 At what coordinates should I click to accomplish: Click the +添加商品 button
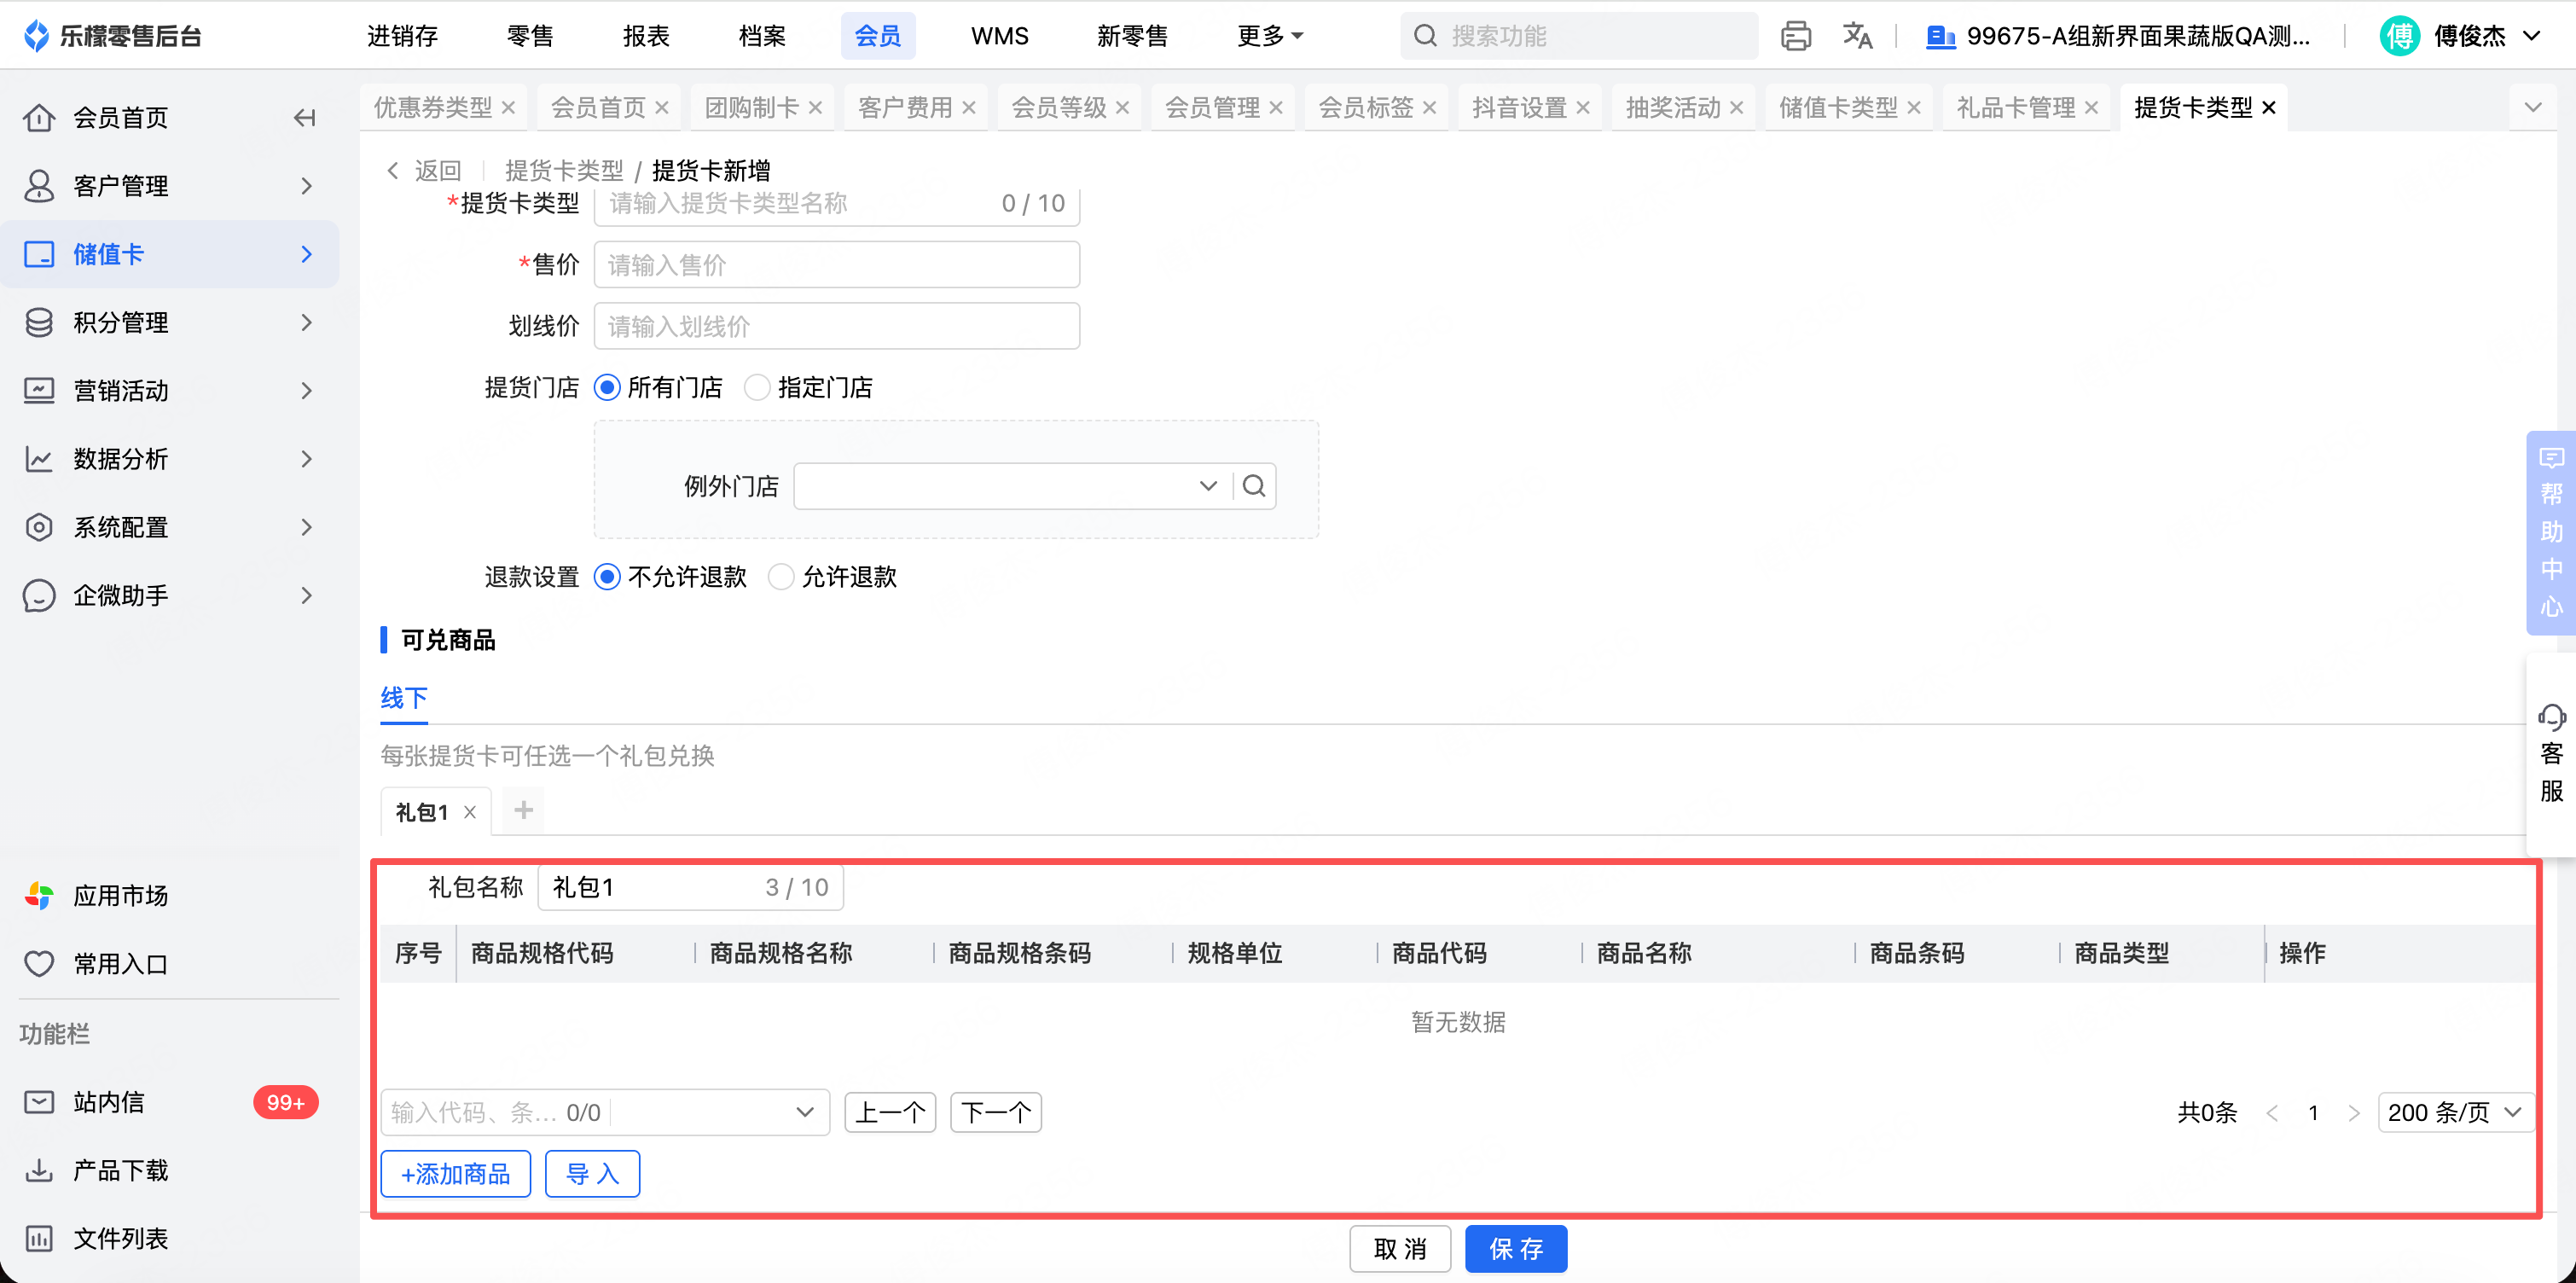coord(455,1173)
